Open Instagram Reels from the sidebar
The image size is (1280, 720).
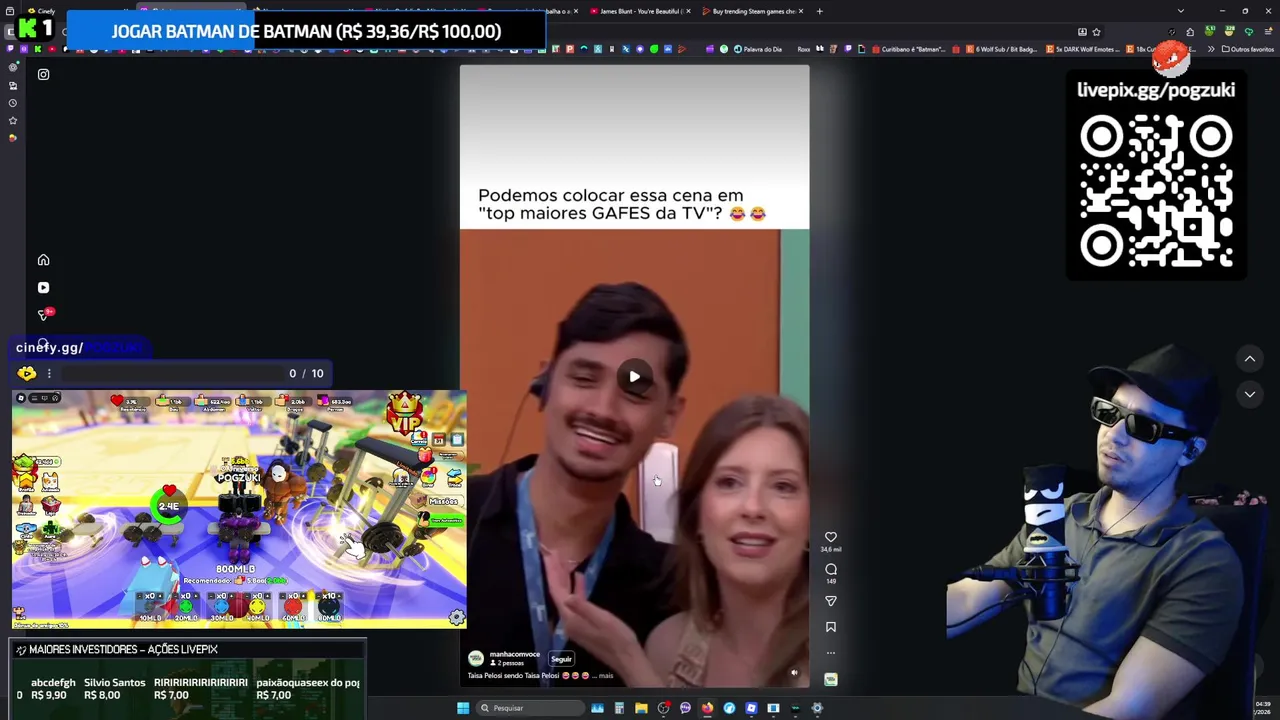click(43, 288)
